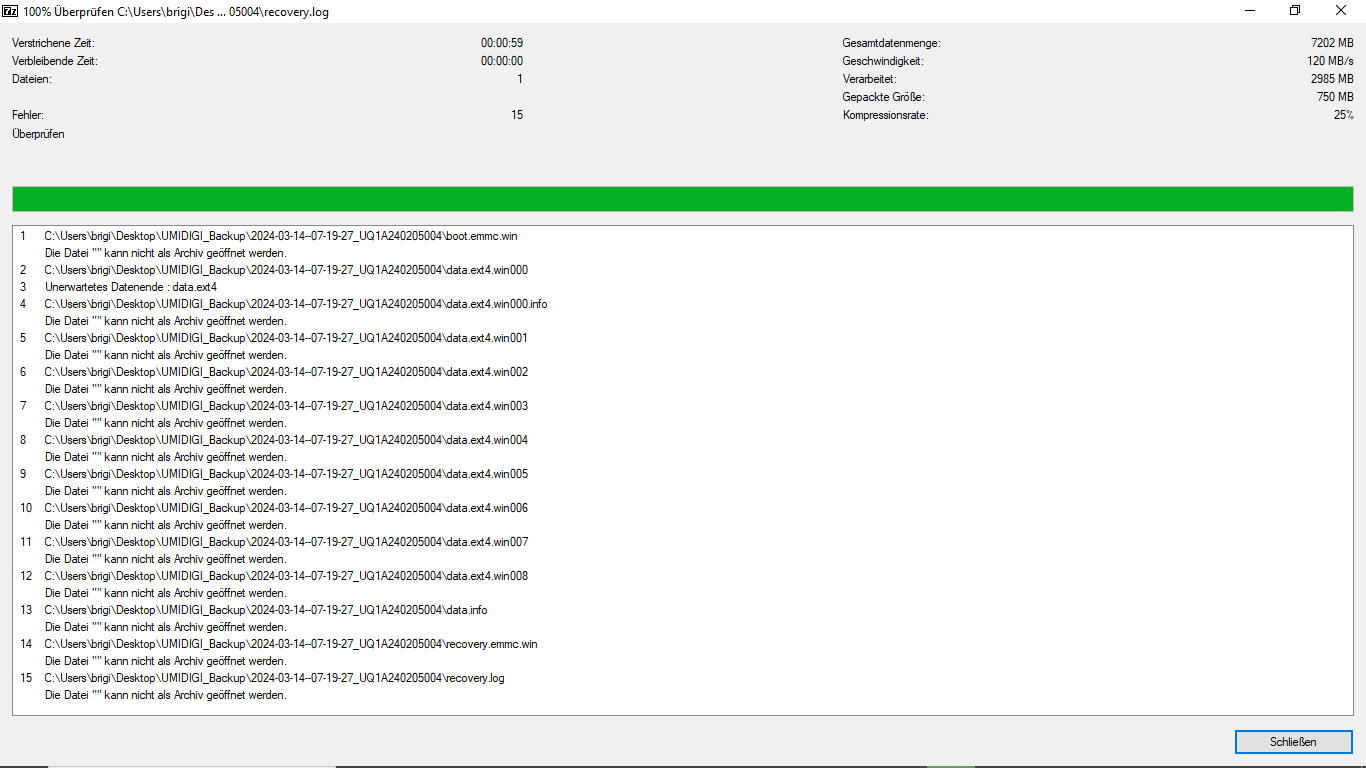This screenshot has height=768, width=1366.
Task: Select the data.ext4.win001 entry
Action: pyautogui.click(x=286, y=338)
